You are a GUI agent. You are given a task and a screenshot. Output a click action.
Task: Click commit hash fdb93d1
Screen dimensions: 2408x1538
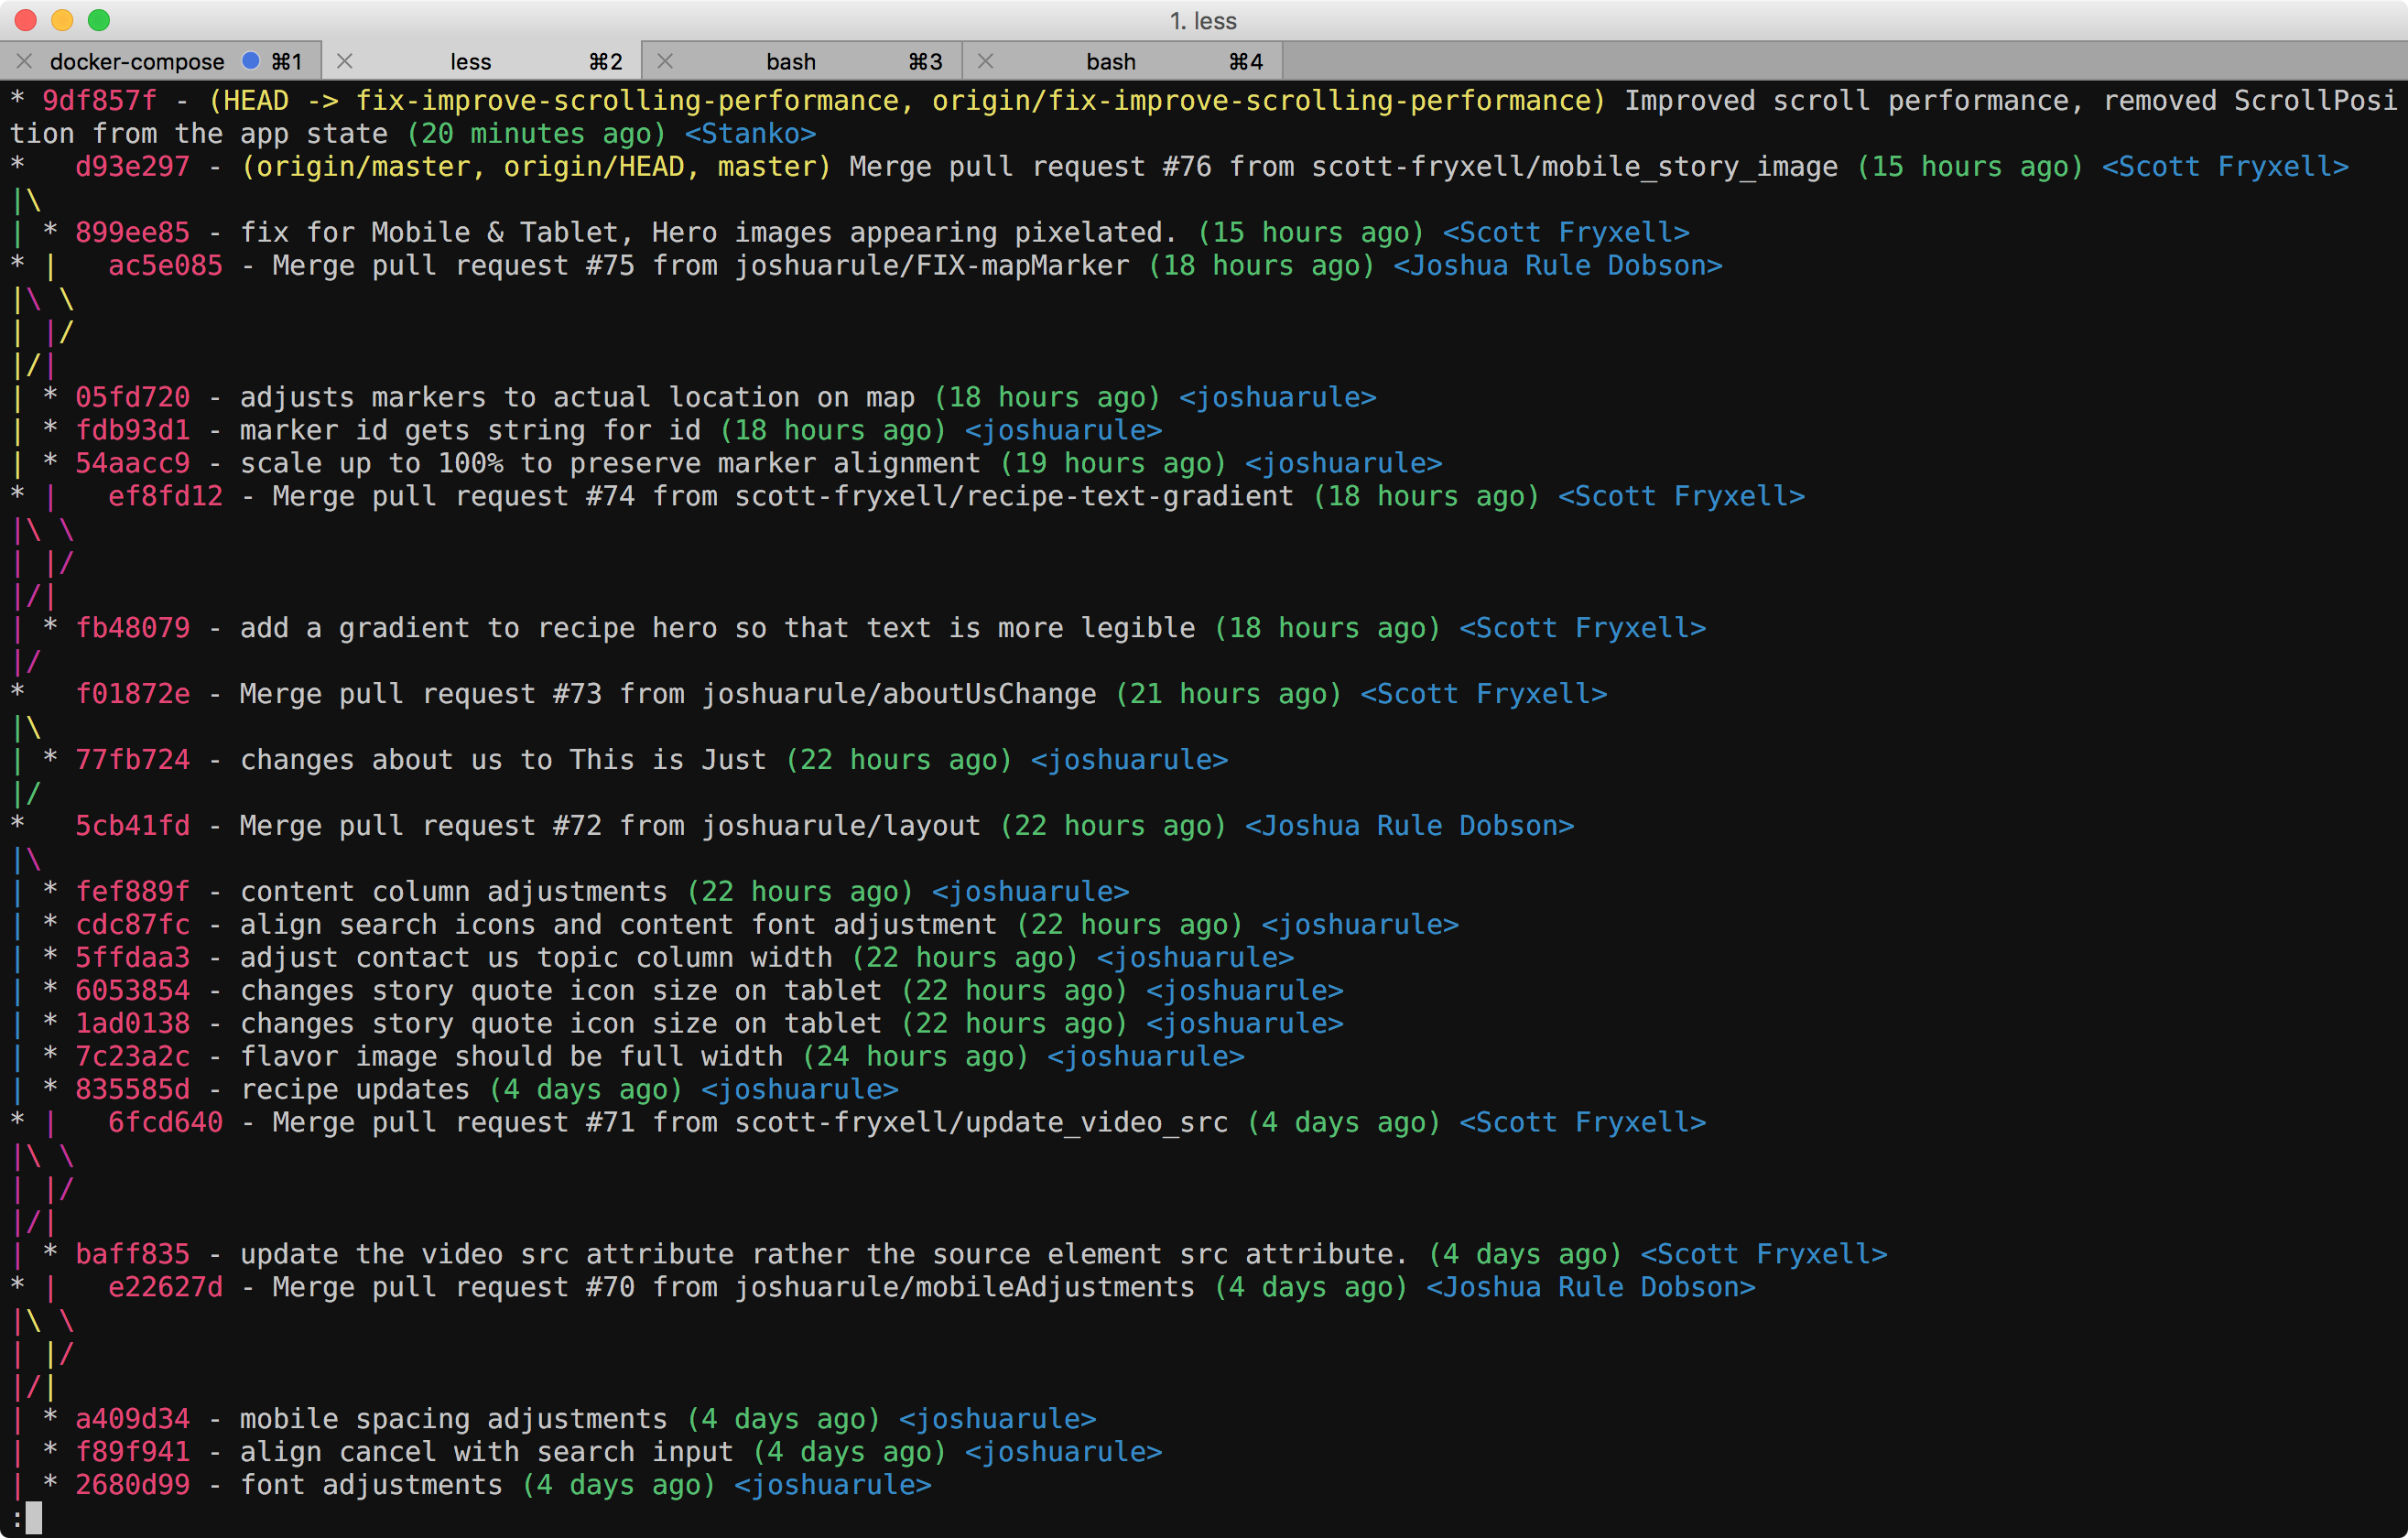pos(132,431)
